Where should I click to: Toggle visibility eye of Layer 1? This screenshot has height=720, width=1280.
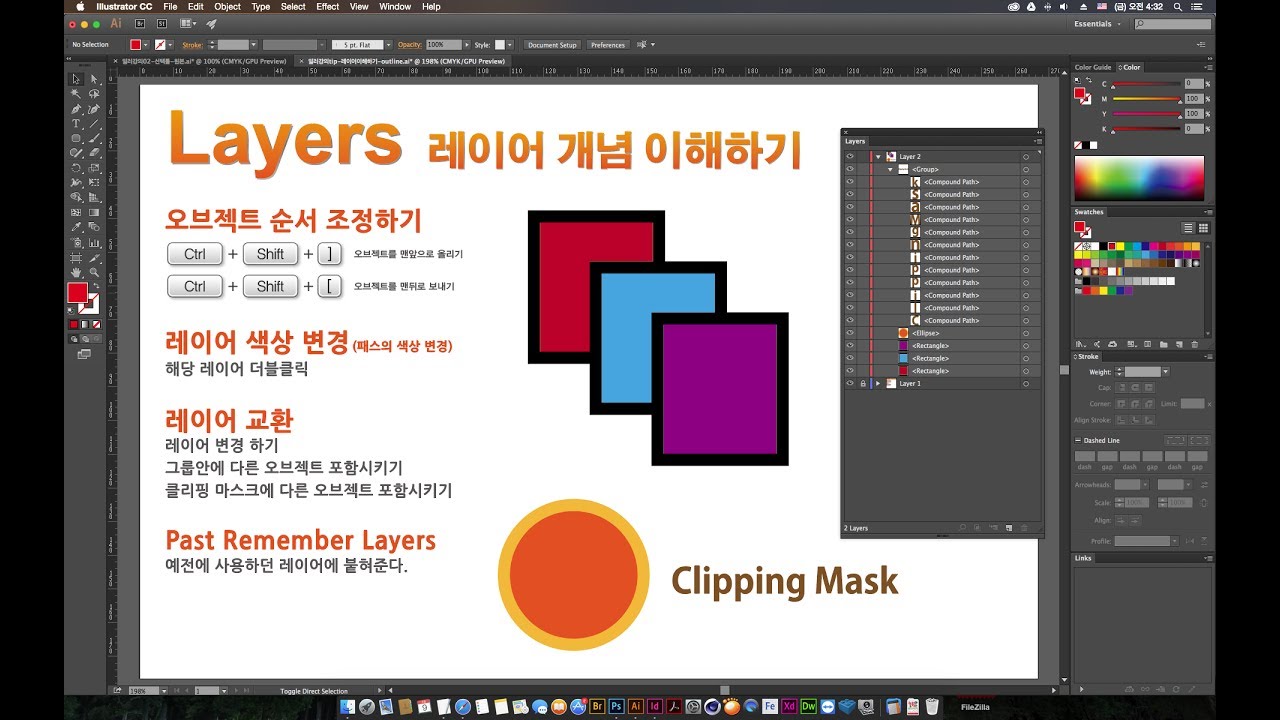(850, 383)
